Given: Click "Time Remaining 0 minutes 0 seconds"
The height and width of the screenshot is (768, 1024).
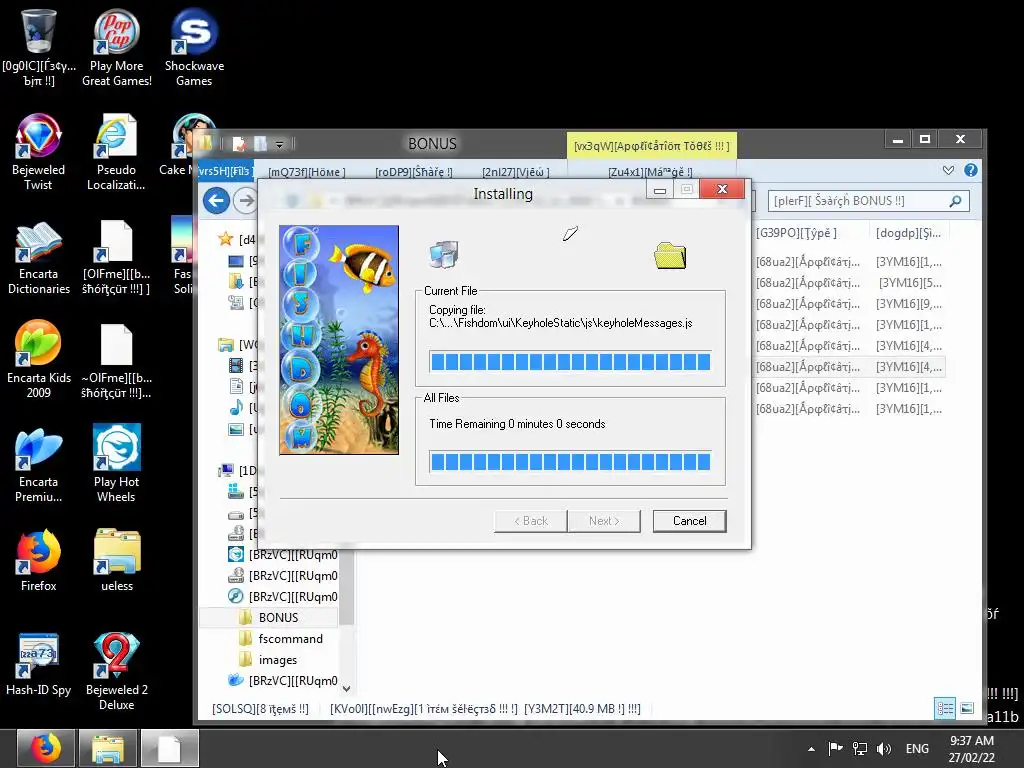Looking at the screenshot, I should point(517,424).
